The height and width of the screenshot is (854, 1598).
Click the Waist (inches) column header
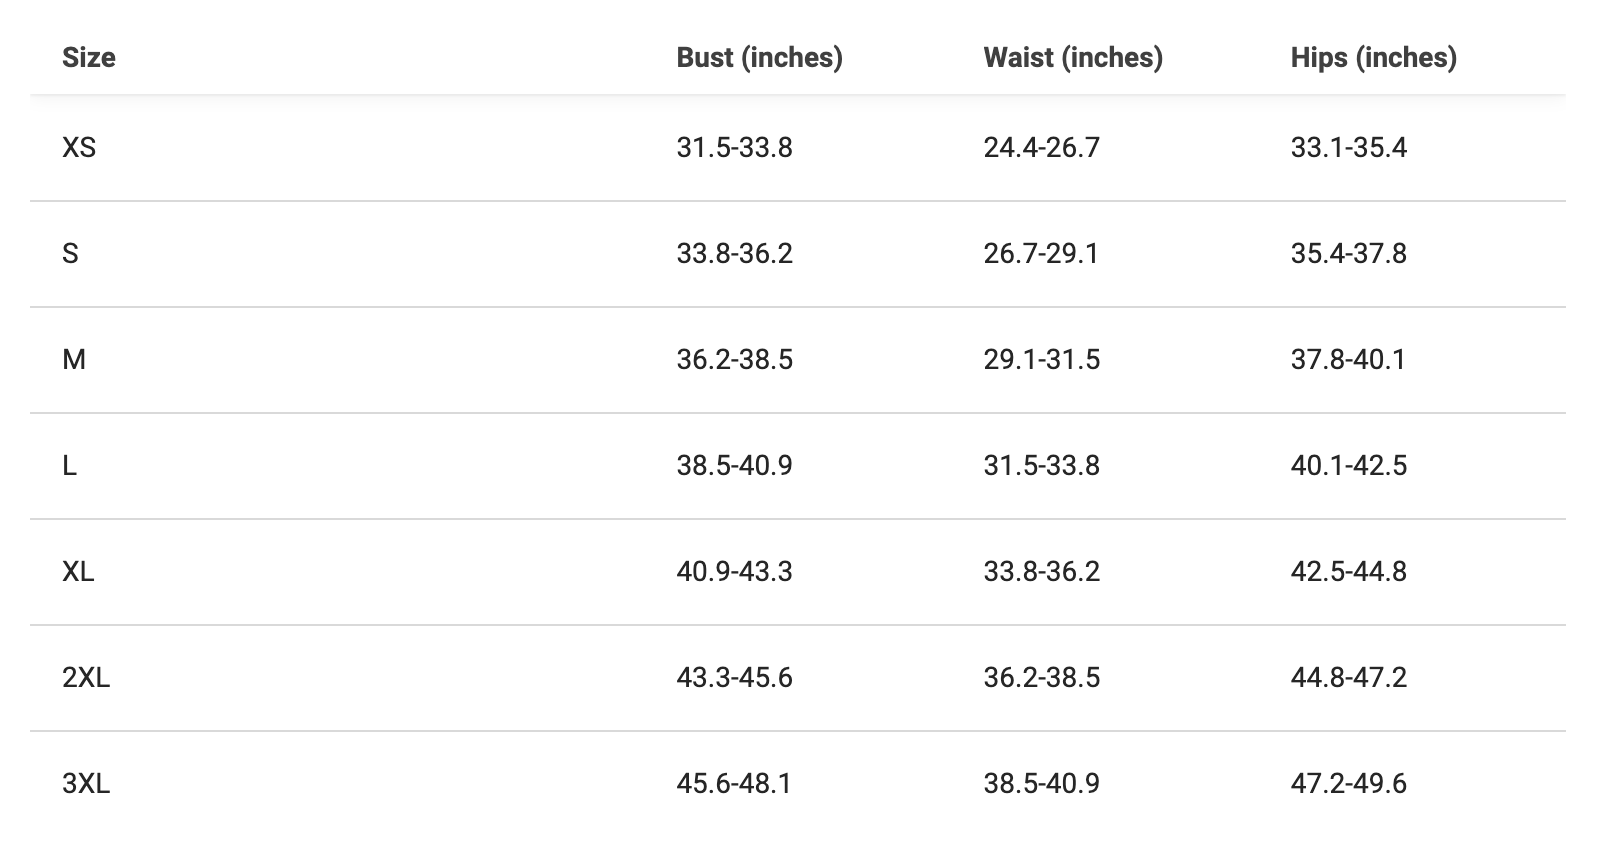click(1072, 58)
